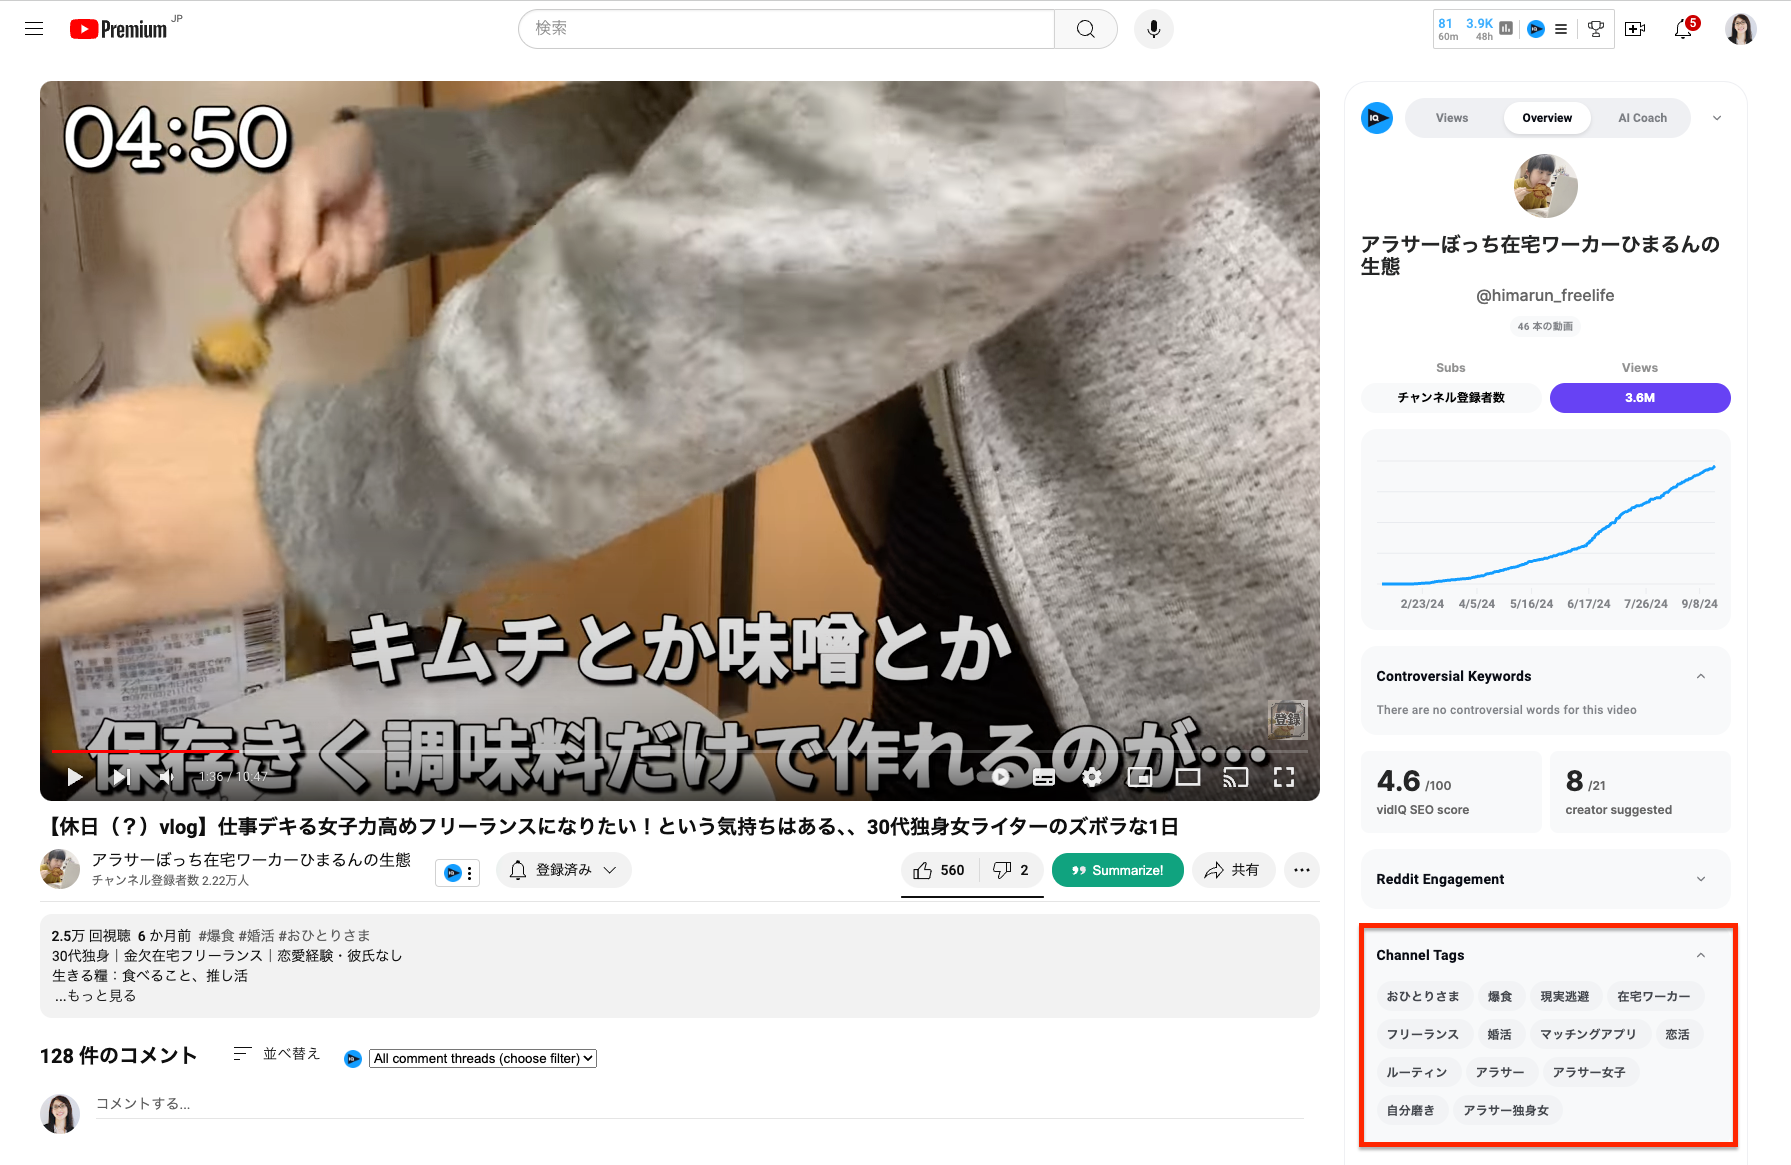Go to YouTube Premium home logo
1791x1165 pixels.
(119, 29)
